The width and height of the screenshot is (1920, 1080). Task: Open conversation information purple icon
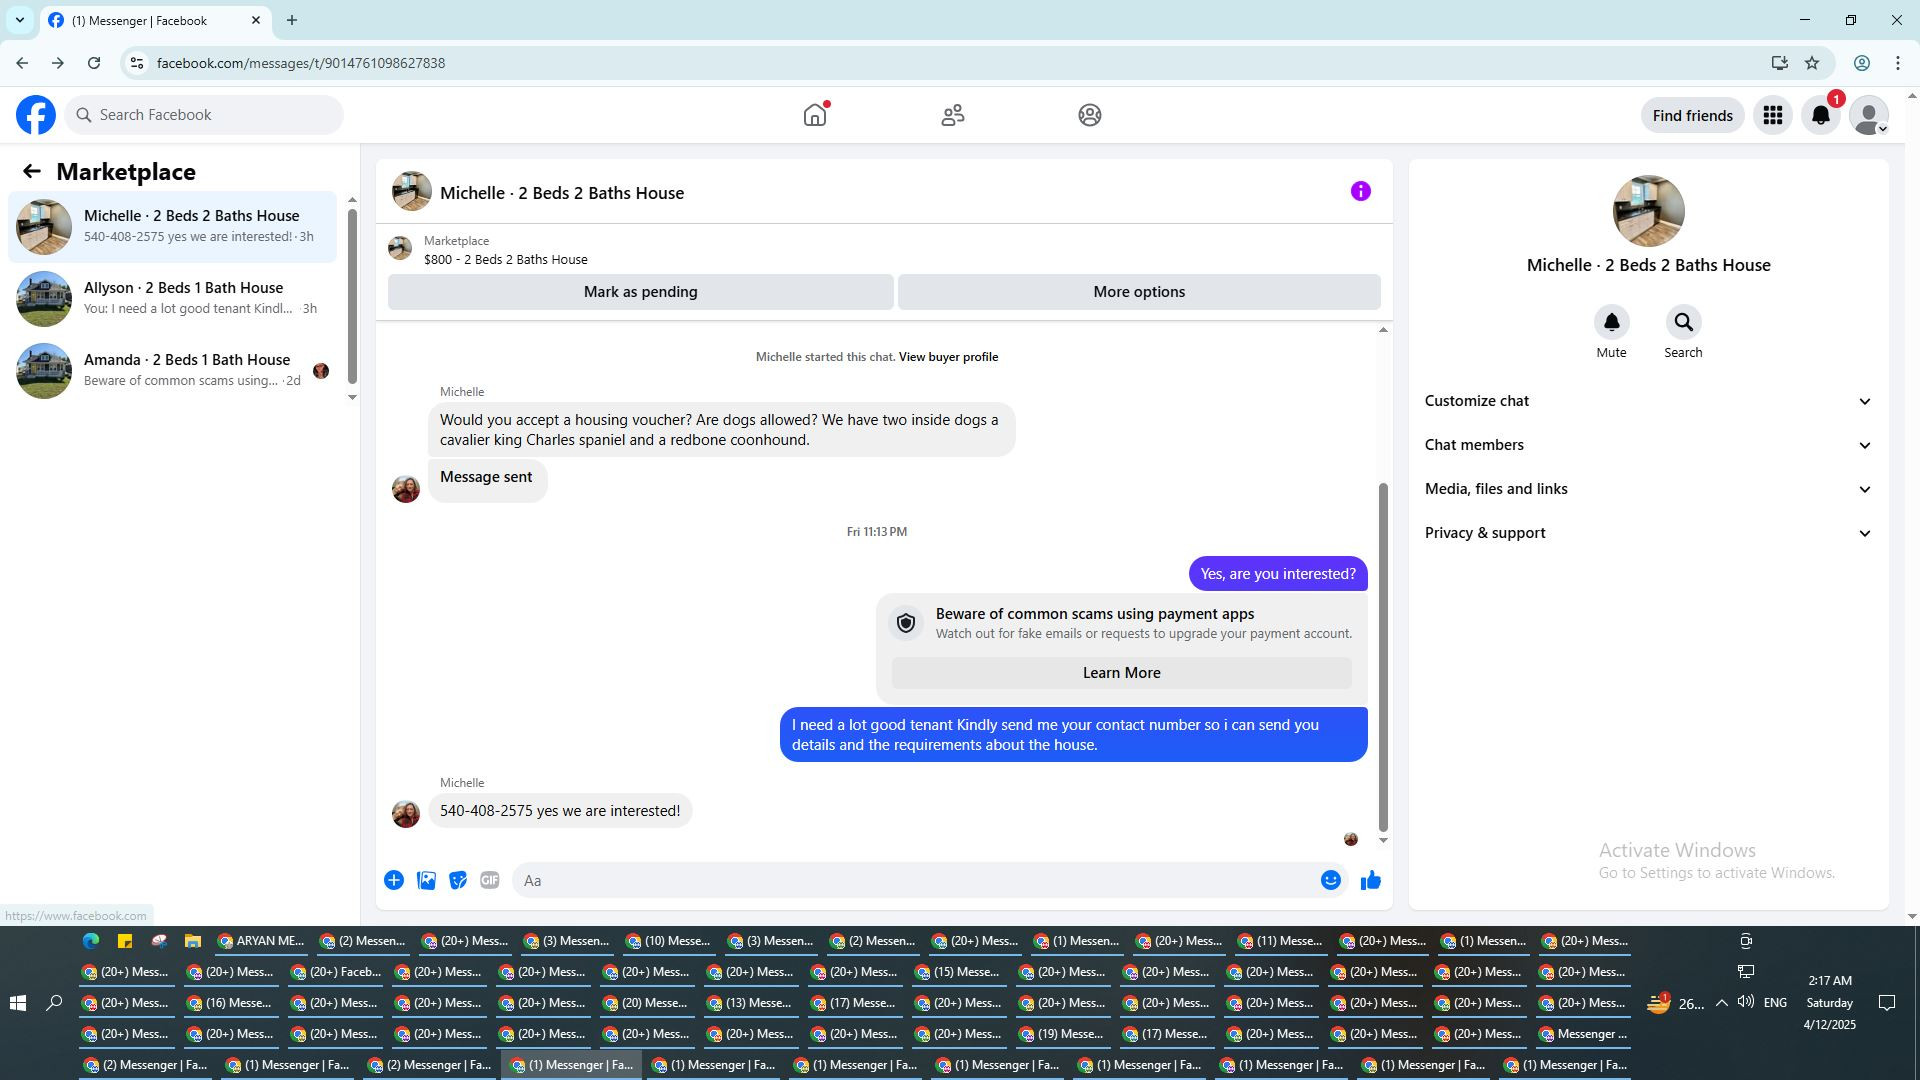(x=1361, y=191)
